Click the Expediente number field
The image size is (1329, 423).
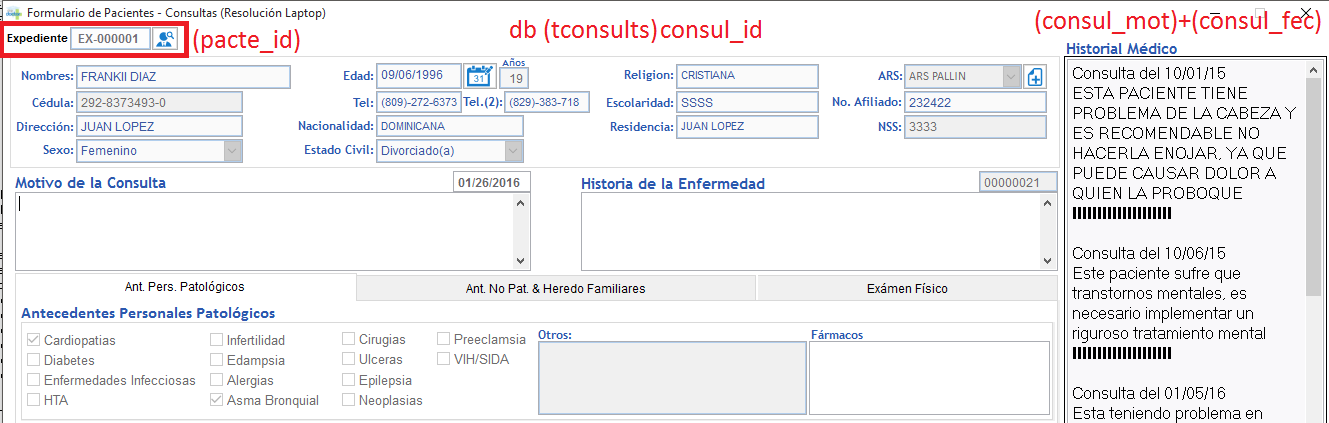(x=110, y=38)
